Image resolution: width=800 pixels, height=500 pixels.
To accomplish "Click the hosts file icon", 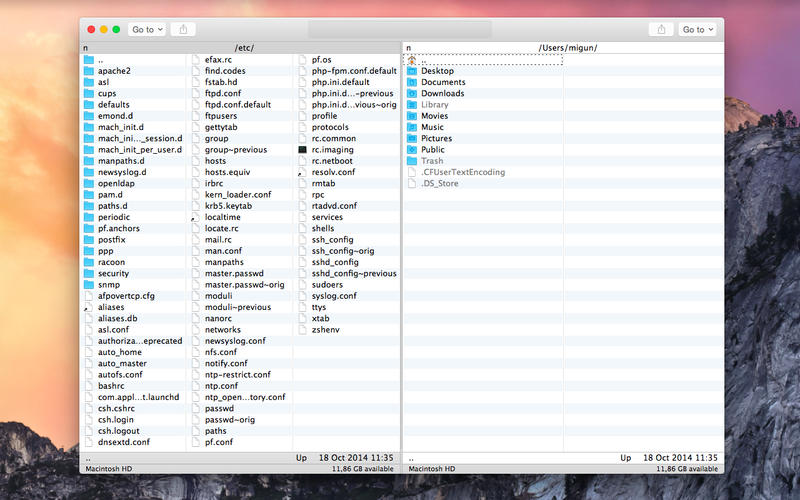I will click(x=195, y=161).
